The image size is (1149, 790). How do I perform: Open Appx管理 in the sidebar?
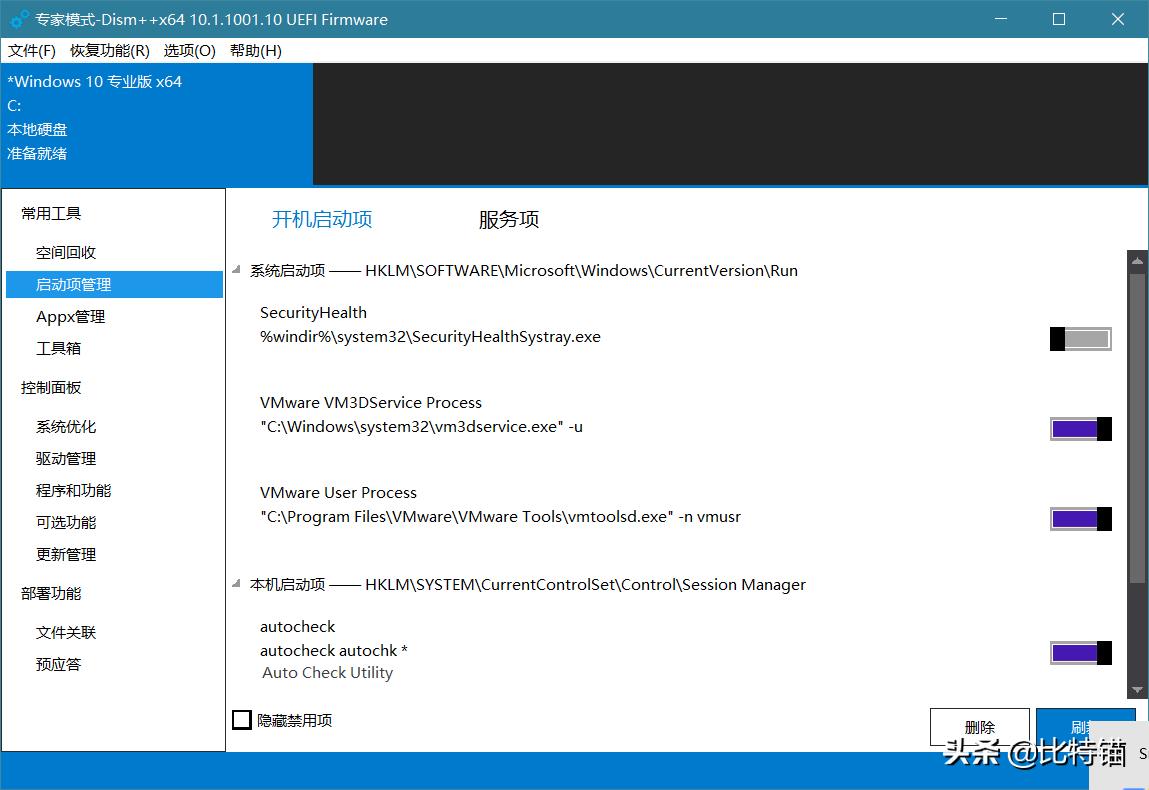pos(70,317)
